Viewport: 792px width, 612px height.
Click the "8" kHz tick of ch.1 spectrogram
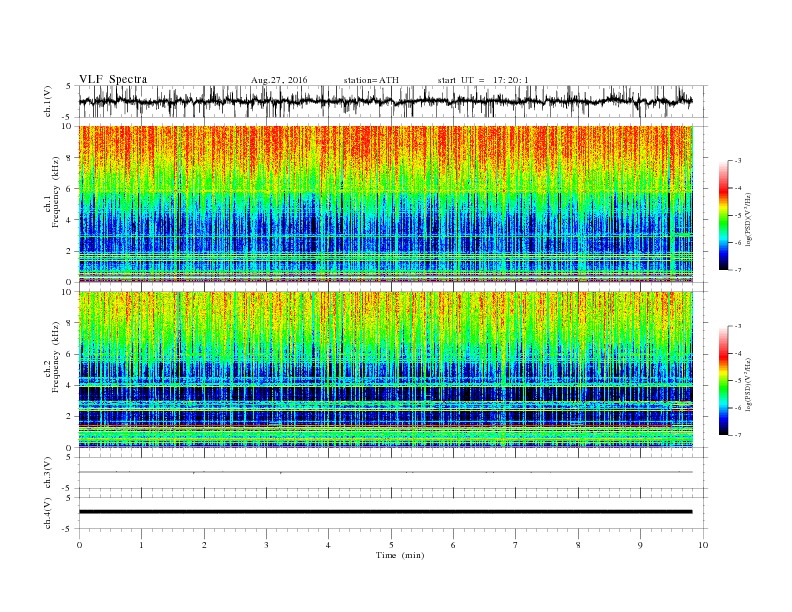point(70,158)
